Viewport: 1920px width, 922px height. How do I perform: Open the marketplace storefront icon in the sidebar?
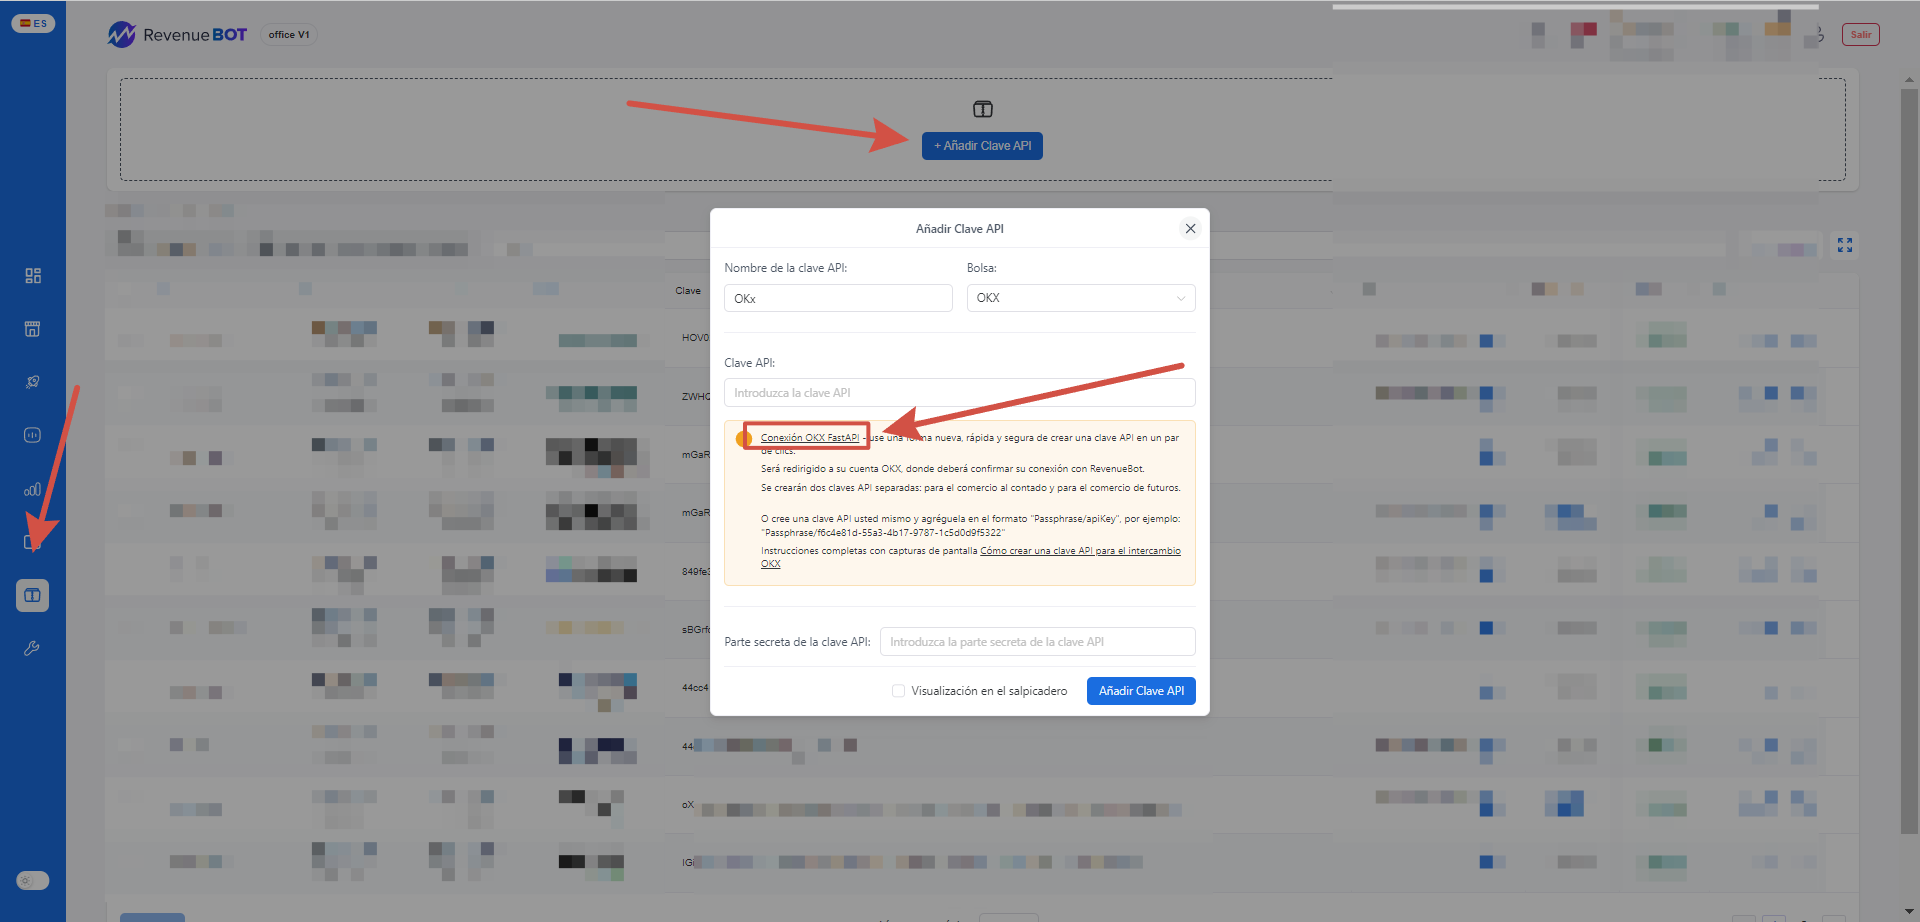(33, 329)
